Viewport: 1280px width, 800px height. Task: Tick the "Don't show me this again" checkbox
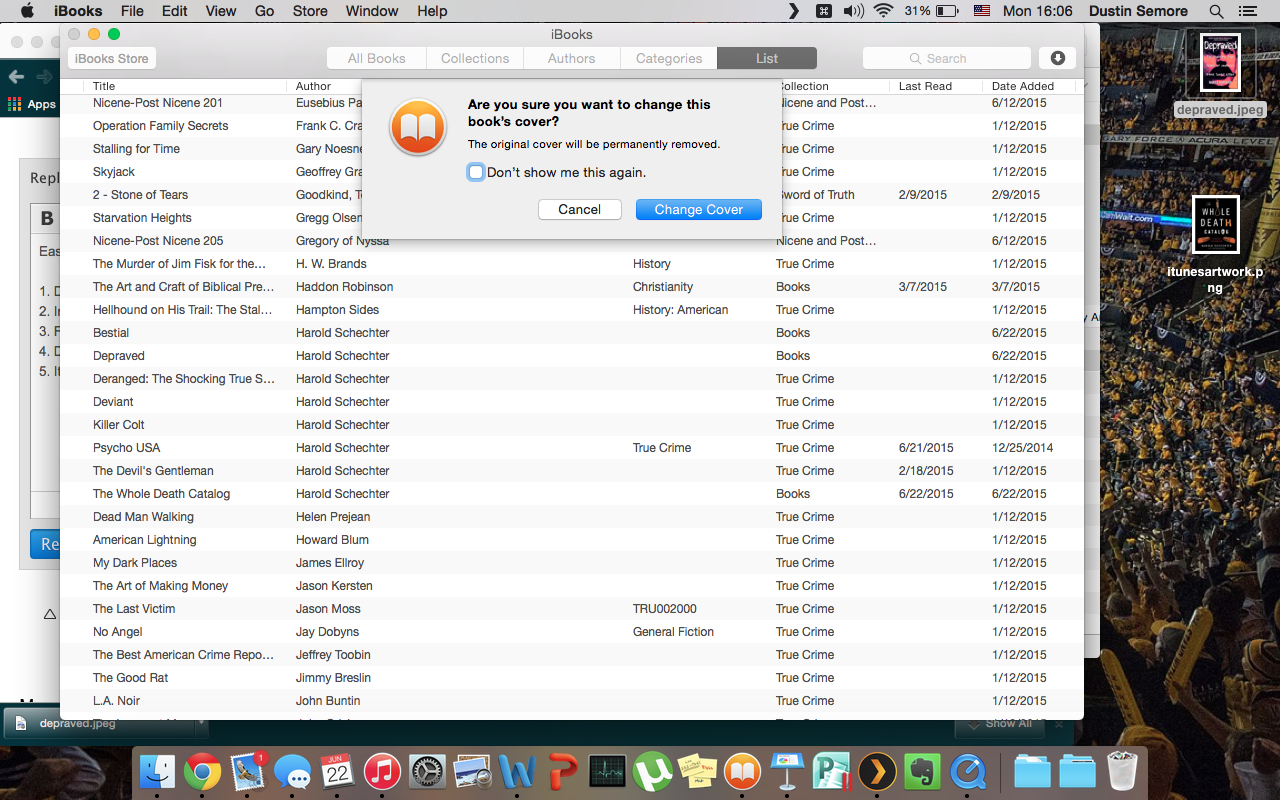pyautogui.click(x=476, y=172)
